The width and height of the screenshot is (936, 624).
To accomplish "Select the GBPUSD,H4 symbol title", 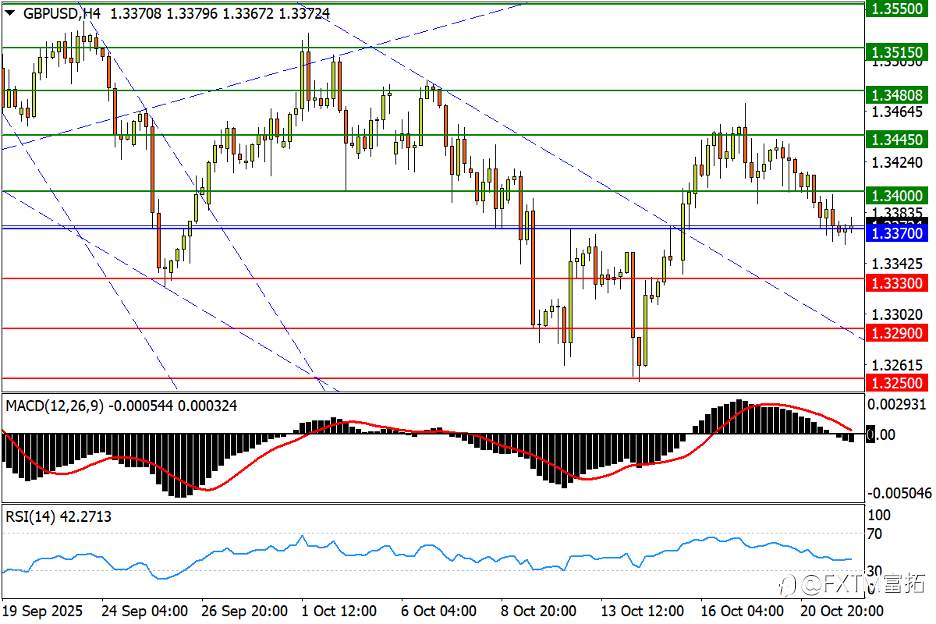I will pyautogui.click(x=61, y=13).
